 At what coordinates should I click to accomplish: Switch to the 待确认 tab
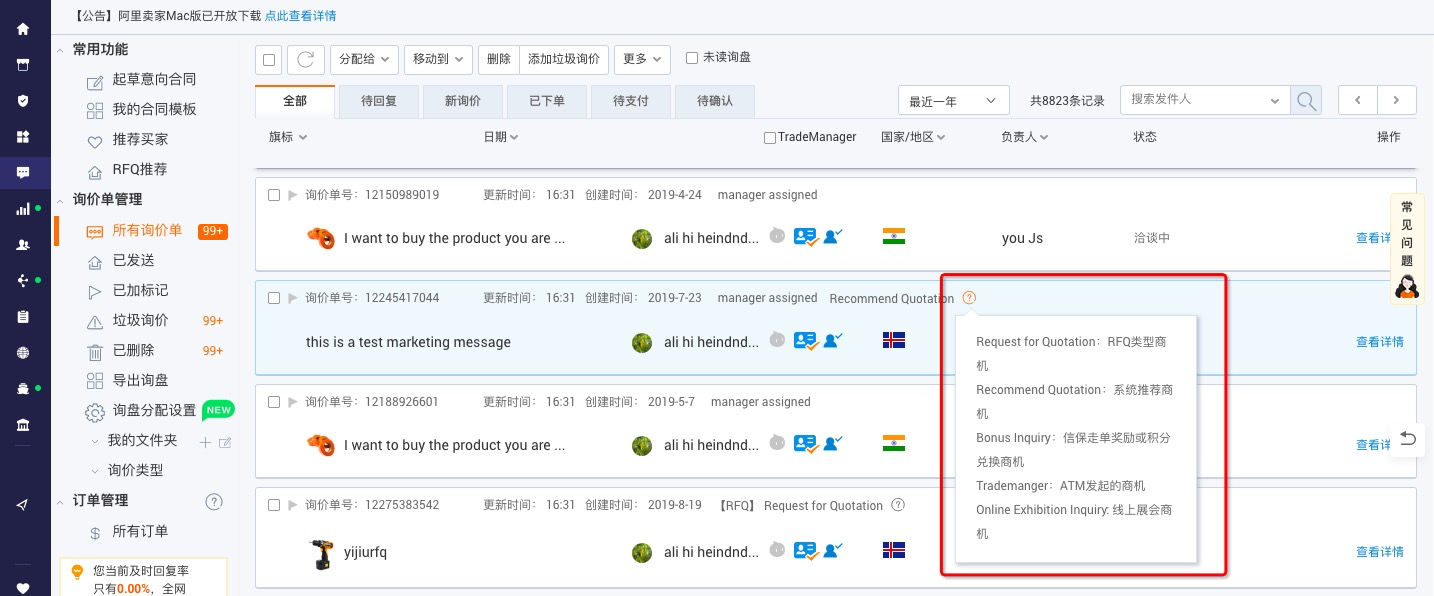(x=715, y=101)
